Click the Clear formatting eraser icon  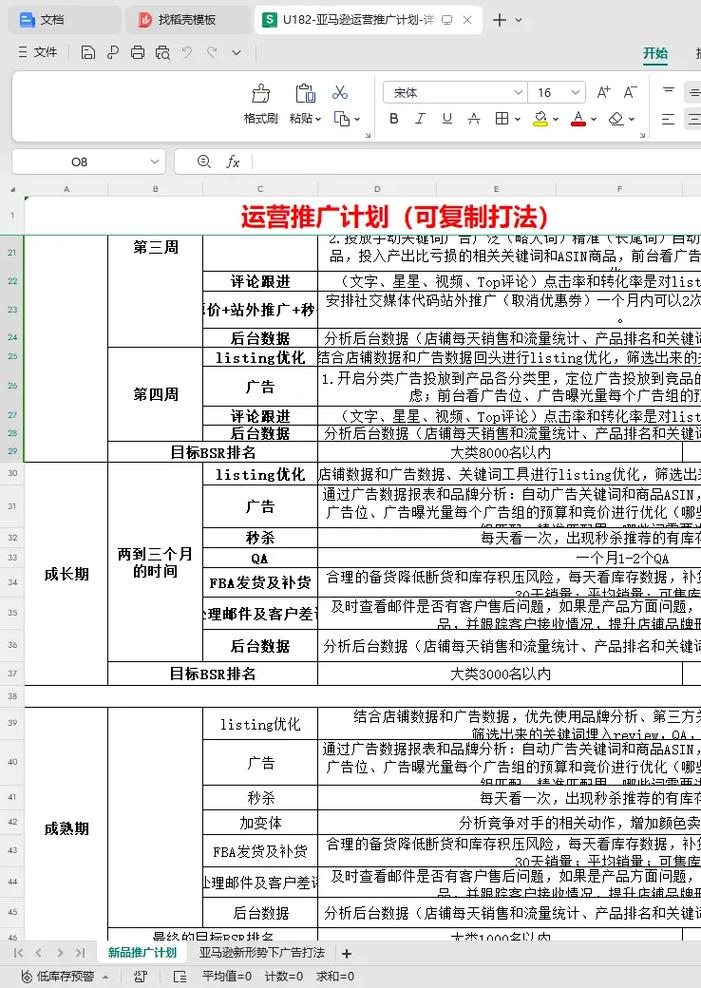coord(617,118)
